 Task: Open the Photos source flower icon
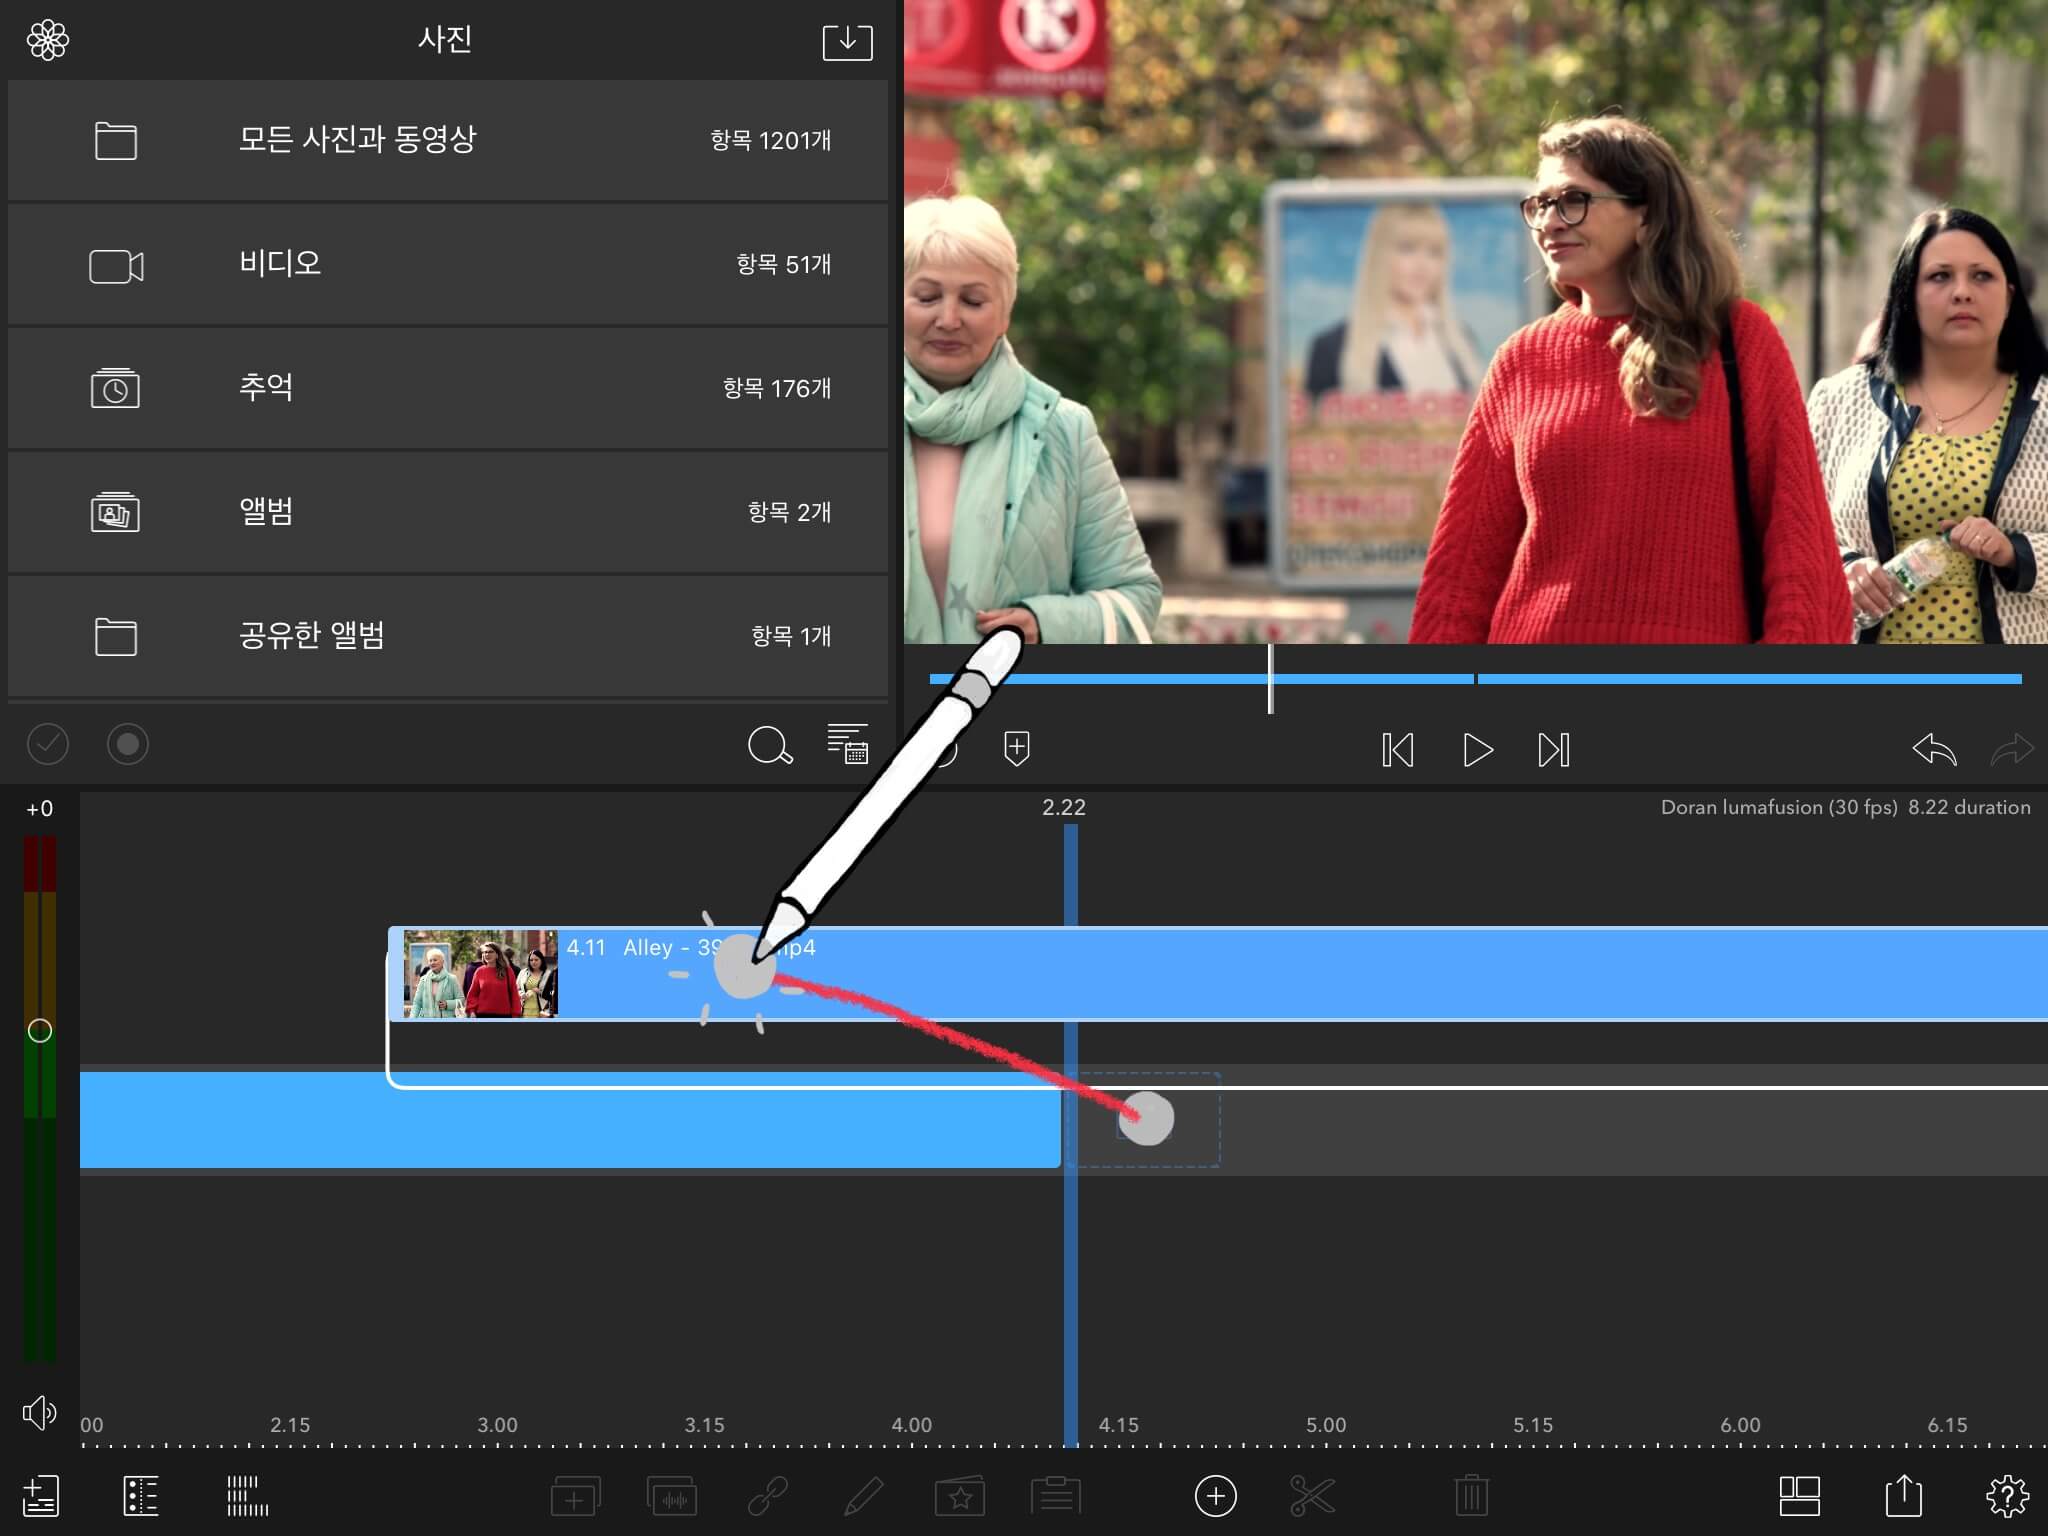[47, 41]
